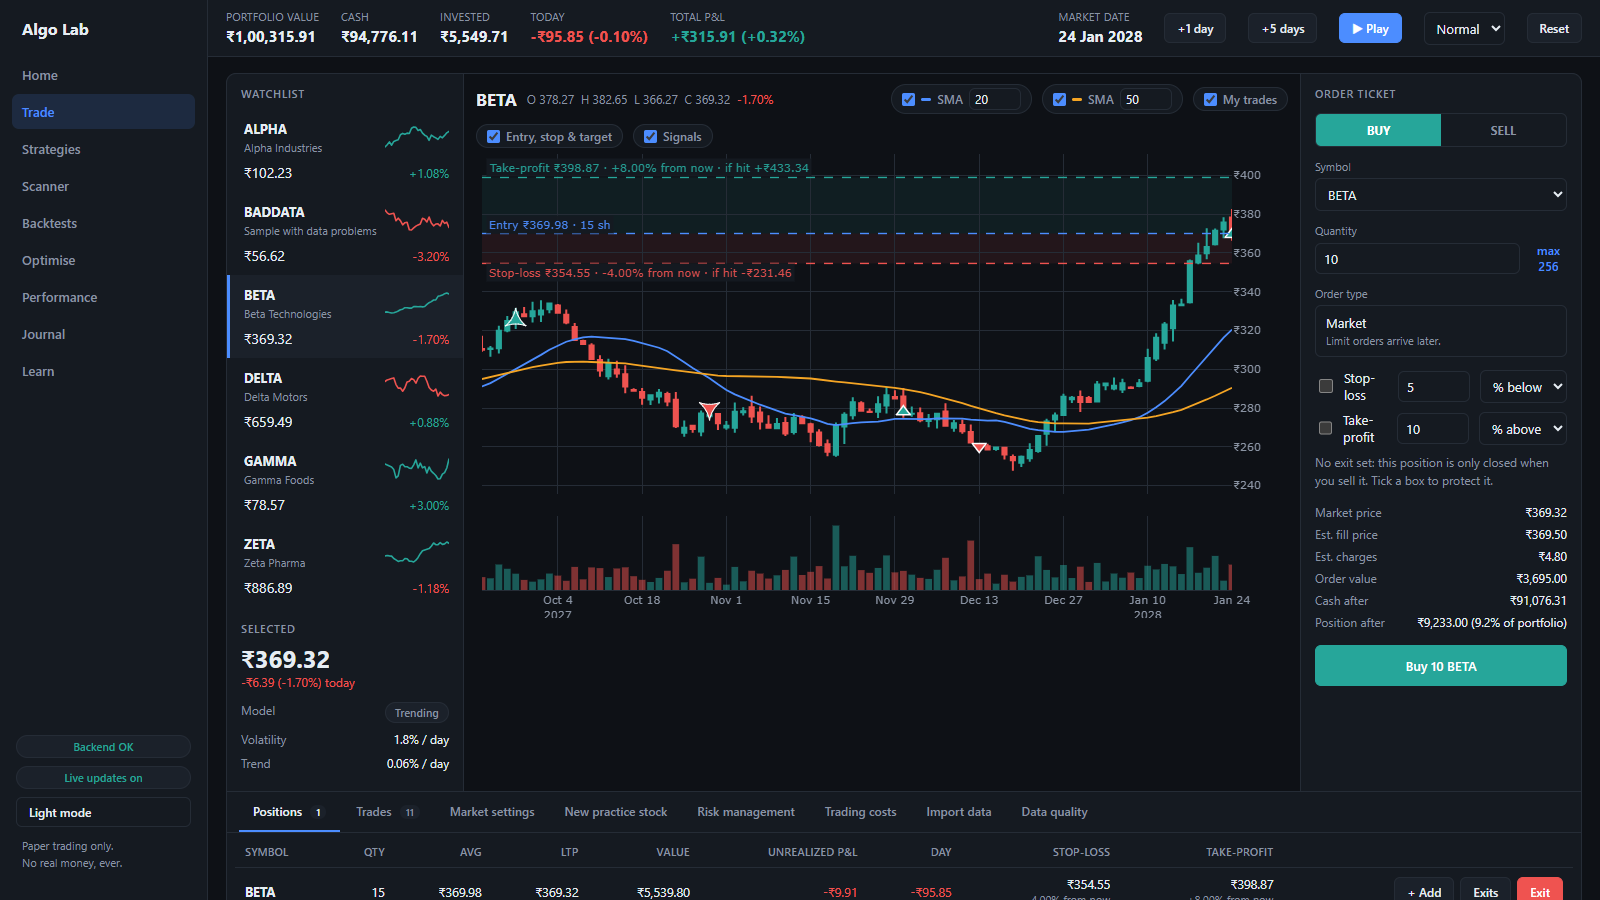Viewport: 1600px width, 900px height.
Task: Advance the market by +5 days
Action: [x=1283, y=28]
